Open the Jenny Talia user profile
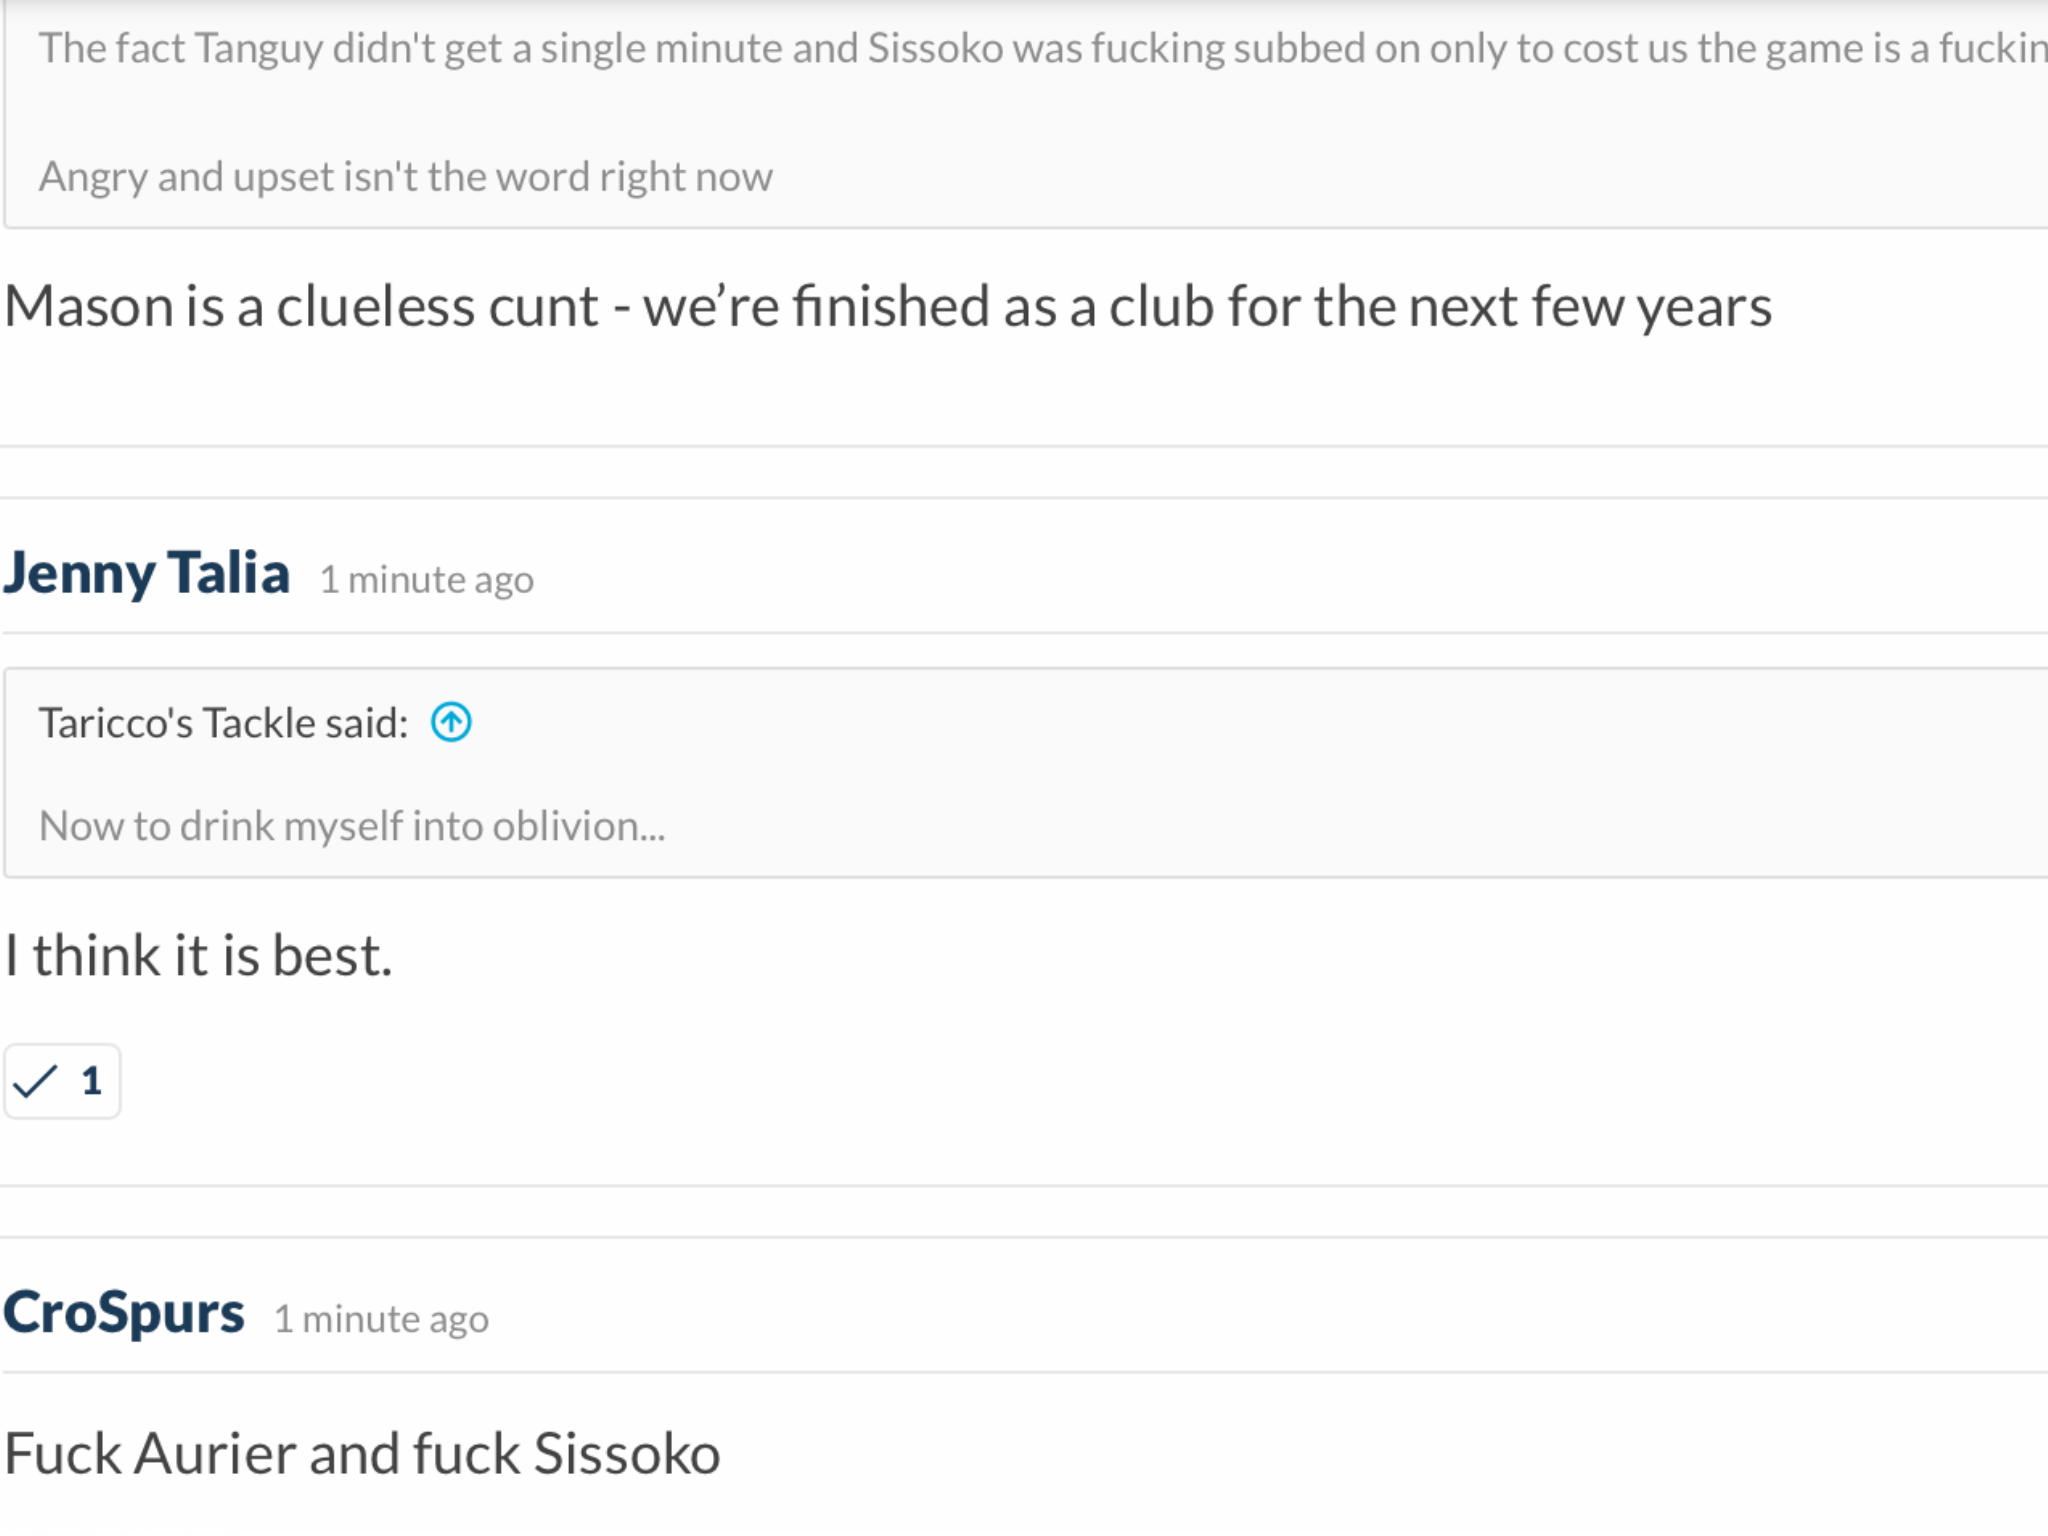Screen dimensions: 2048x1536 pos(146,573)
